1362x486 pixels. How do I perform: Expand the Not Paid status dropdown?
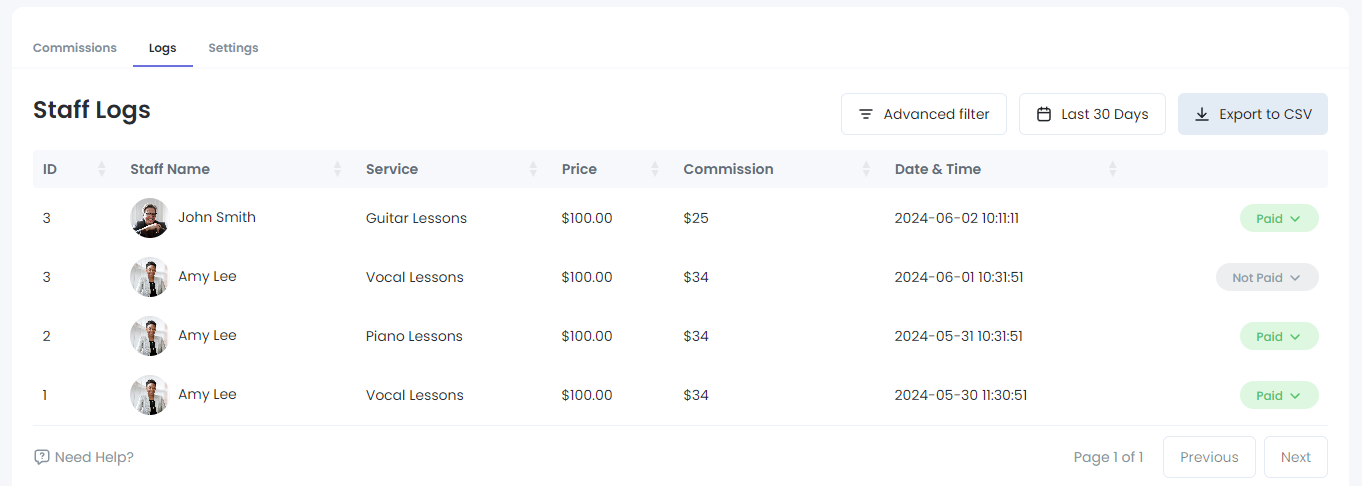(1267, 277)
